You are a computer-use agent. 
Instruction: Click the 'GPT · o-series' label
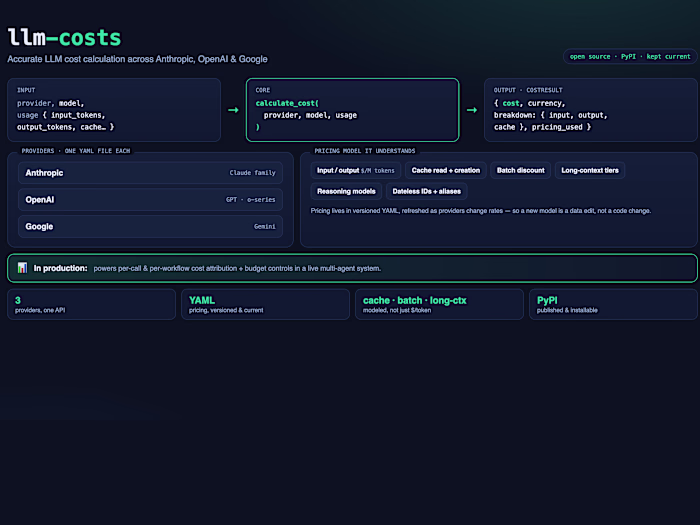250,200
